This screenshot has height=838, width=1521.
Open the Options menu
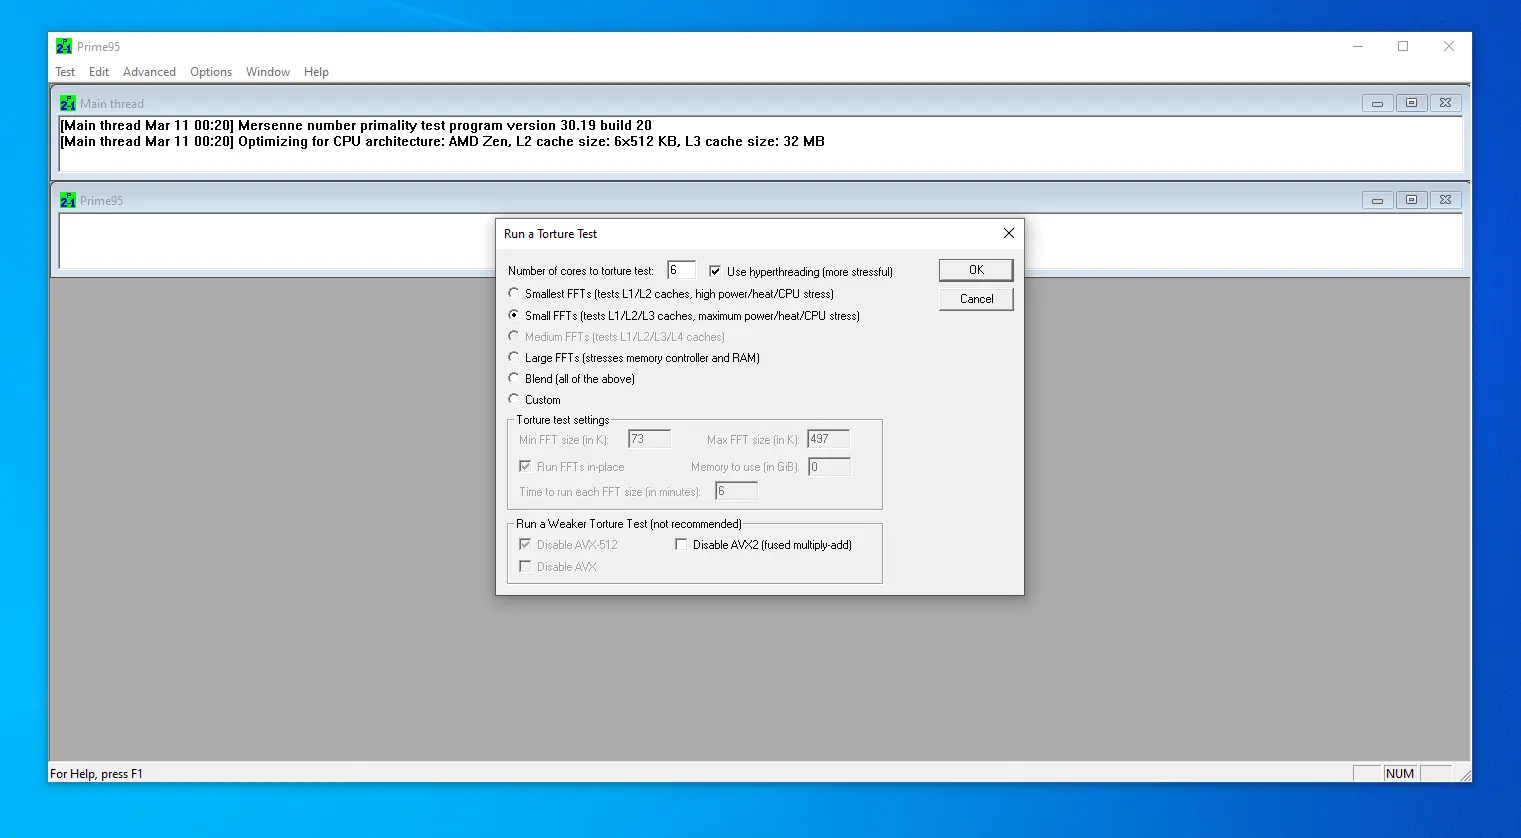pyautogui.click(x=211, y=72)
